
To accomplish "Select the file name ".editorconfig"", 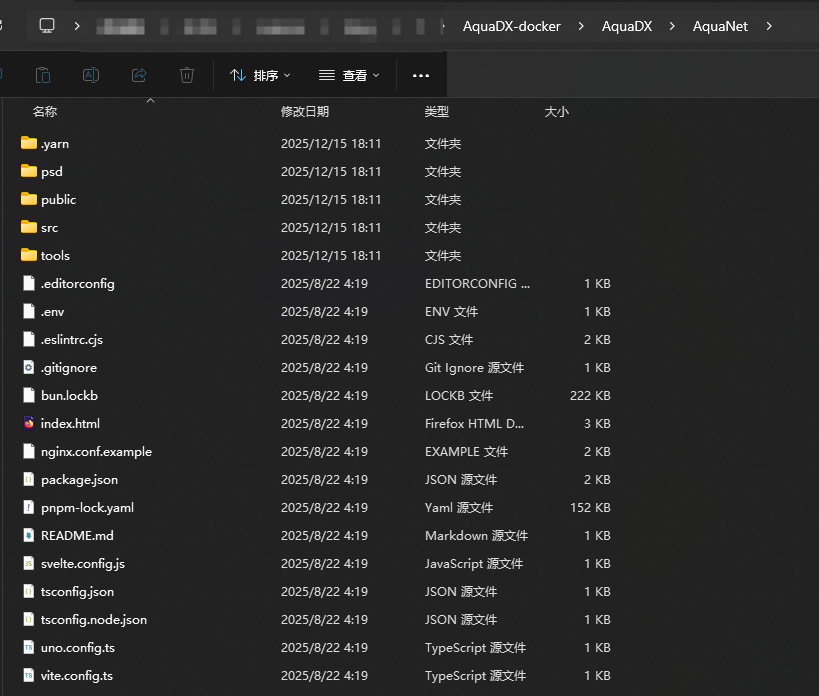I will click(x=78, y=284).
